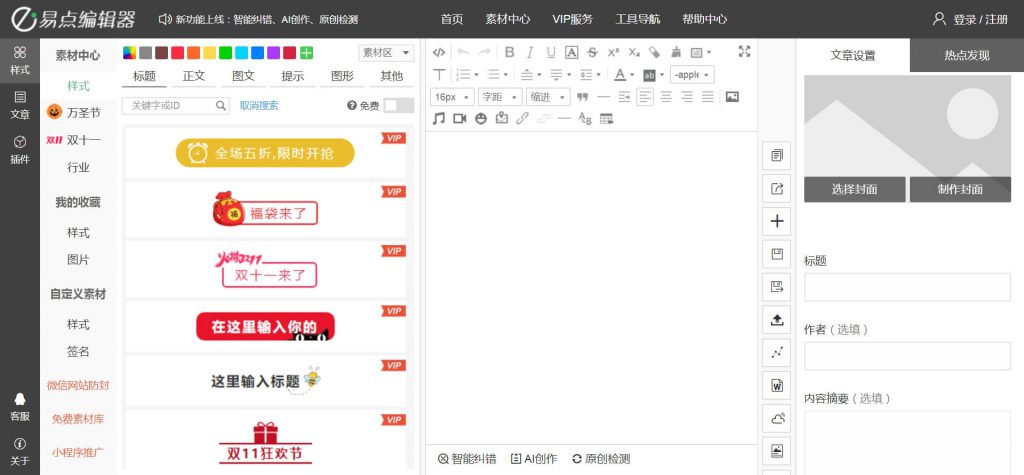Open the VIP服务 top menu

[572, 19]
